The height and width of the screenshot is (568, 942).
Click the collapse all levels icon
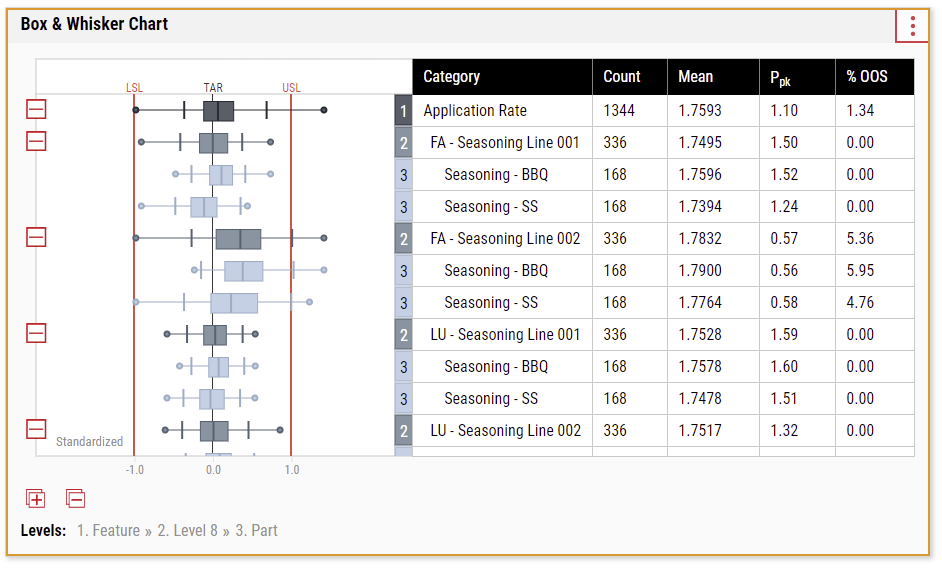(75, 498)
